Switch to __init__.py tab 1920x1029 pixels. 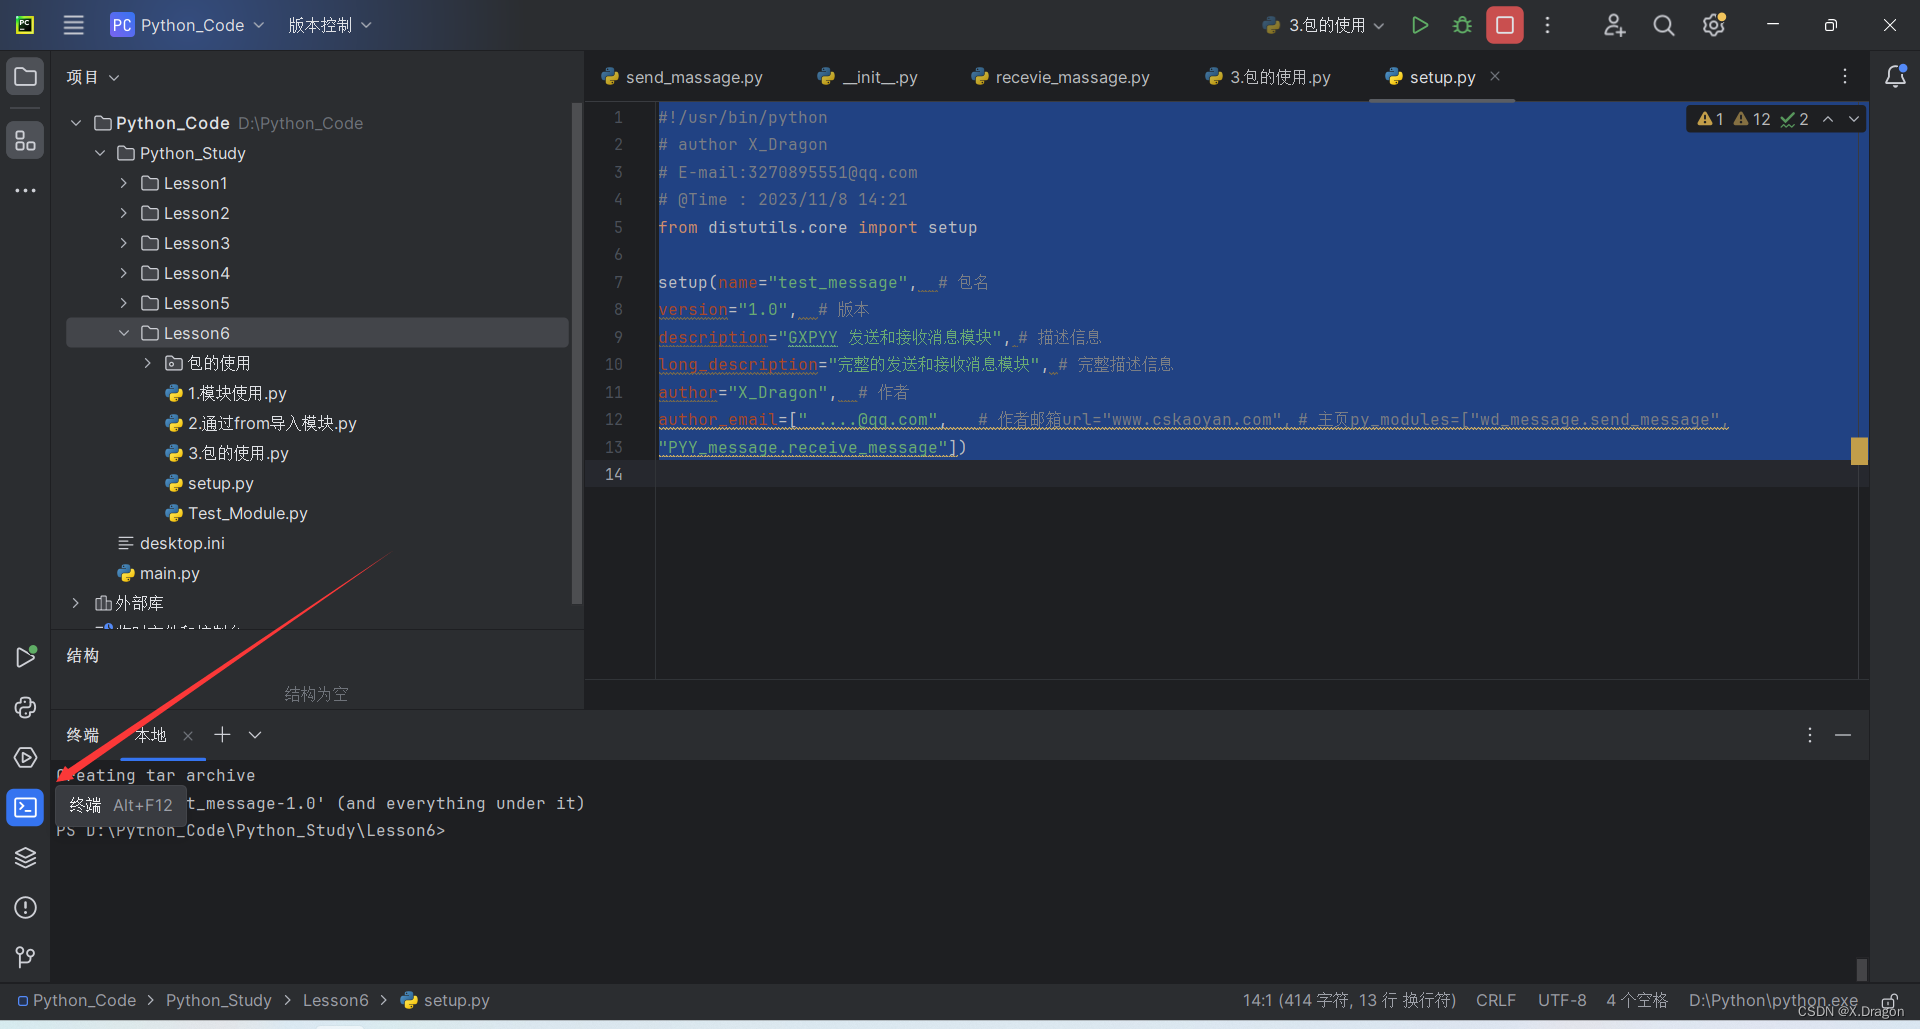pyautogui.click(x=868, y=77)
